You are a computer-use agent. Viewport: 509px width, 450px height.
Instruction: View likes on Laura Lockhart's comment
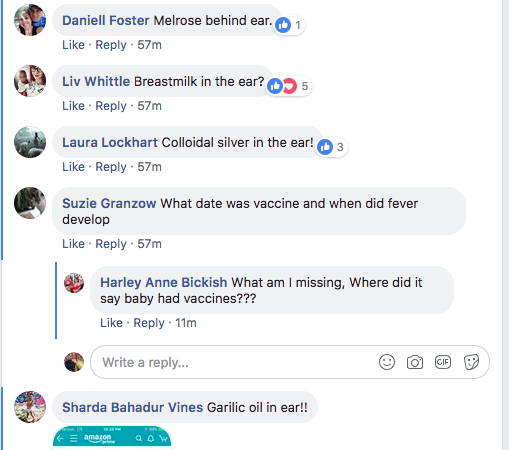coord(332,147)
